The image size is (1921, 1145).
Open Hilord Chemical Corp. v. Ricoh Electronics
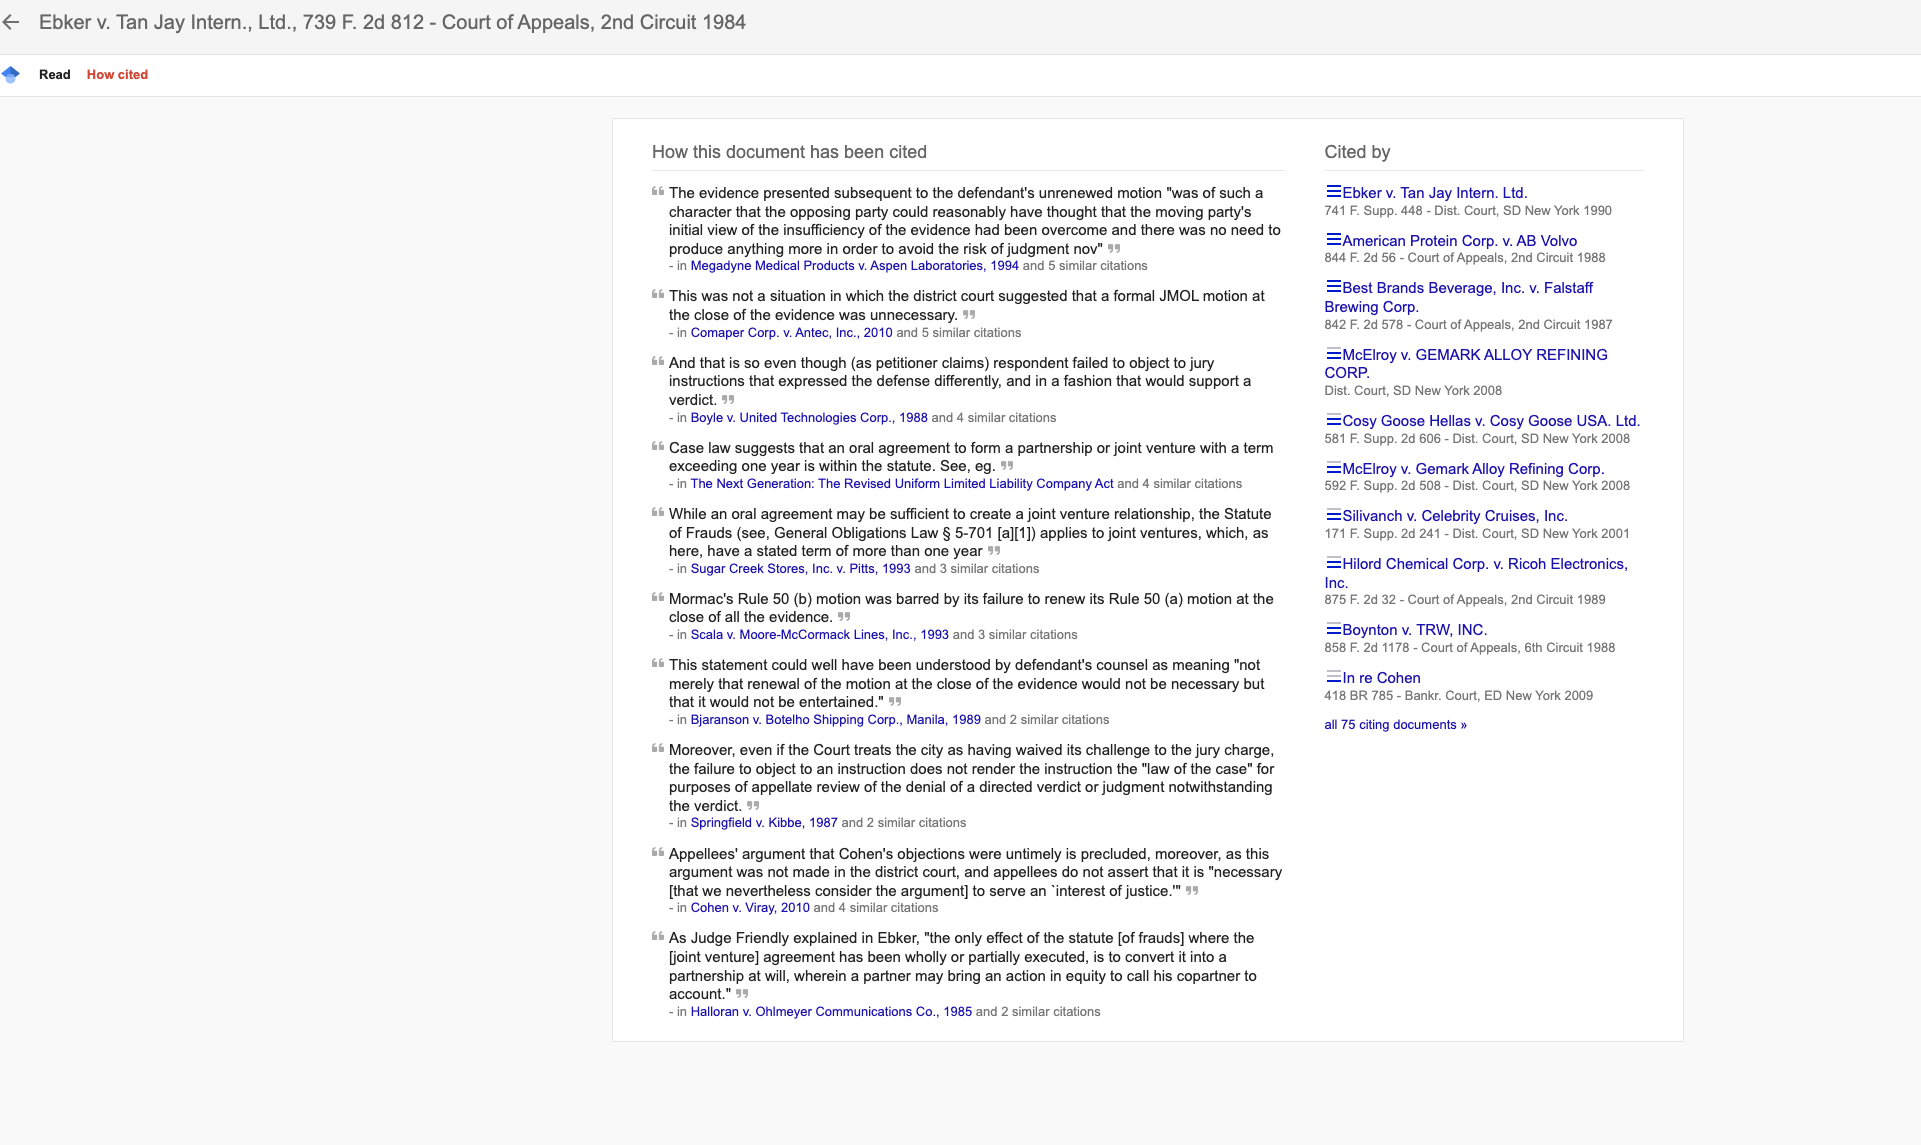pyautogui.click(x=1476, y=572)
